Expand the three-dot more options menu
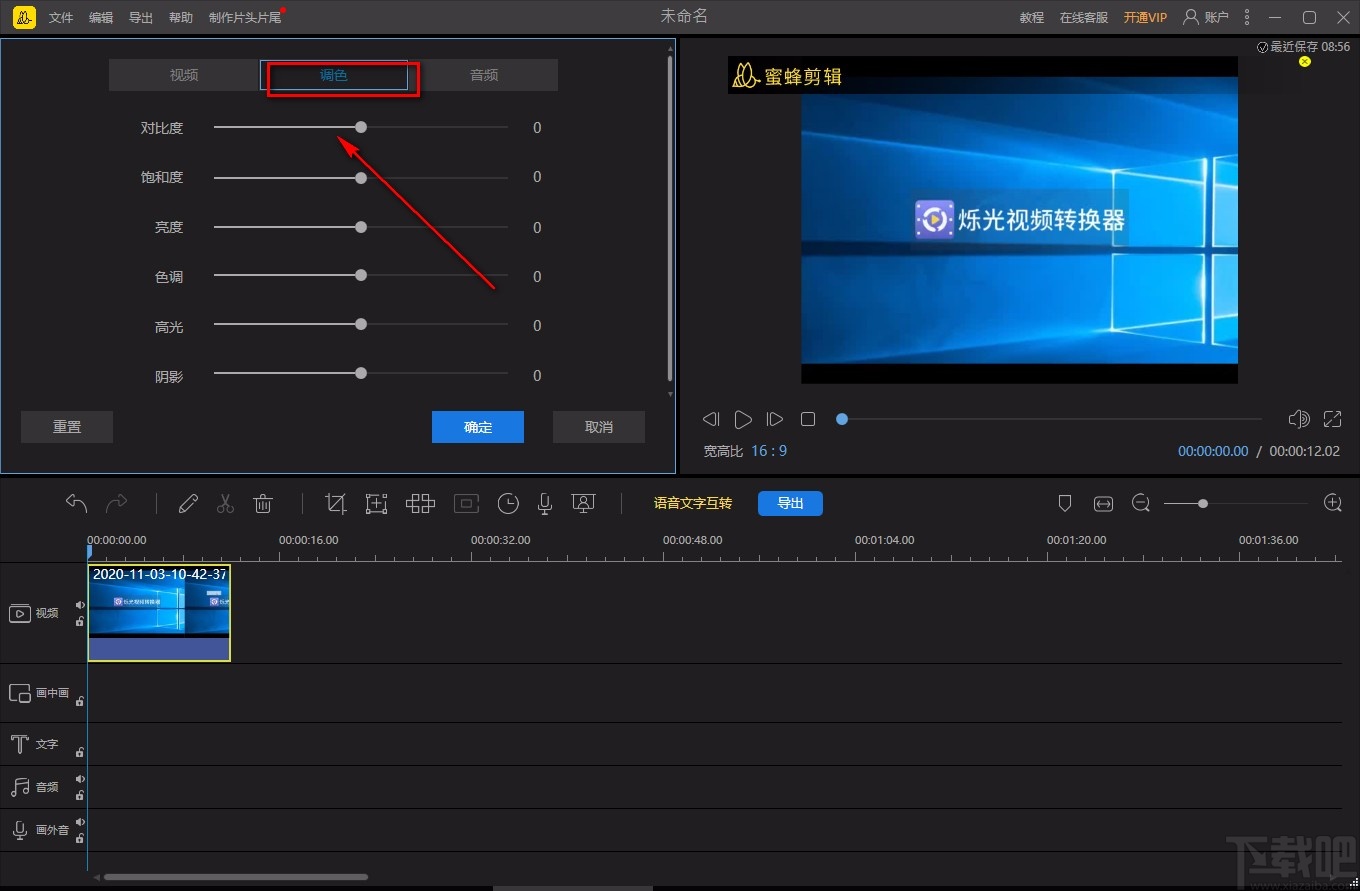This screenshot has height=891, width=1360. click(1247, 17)
